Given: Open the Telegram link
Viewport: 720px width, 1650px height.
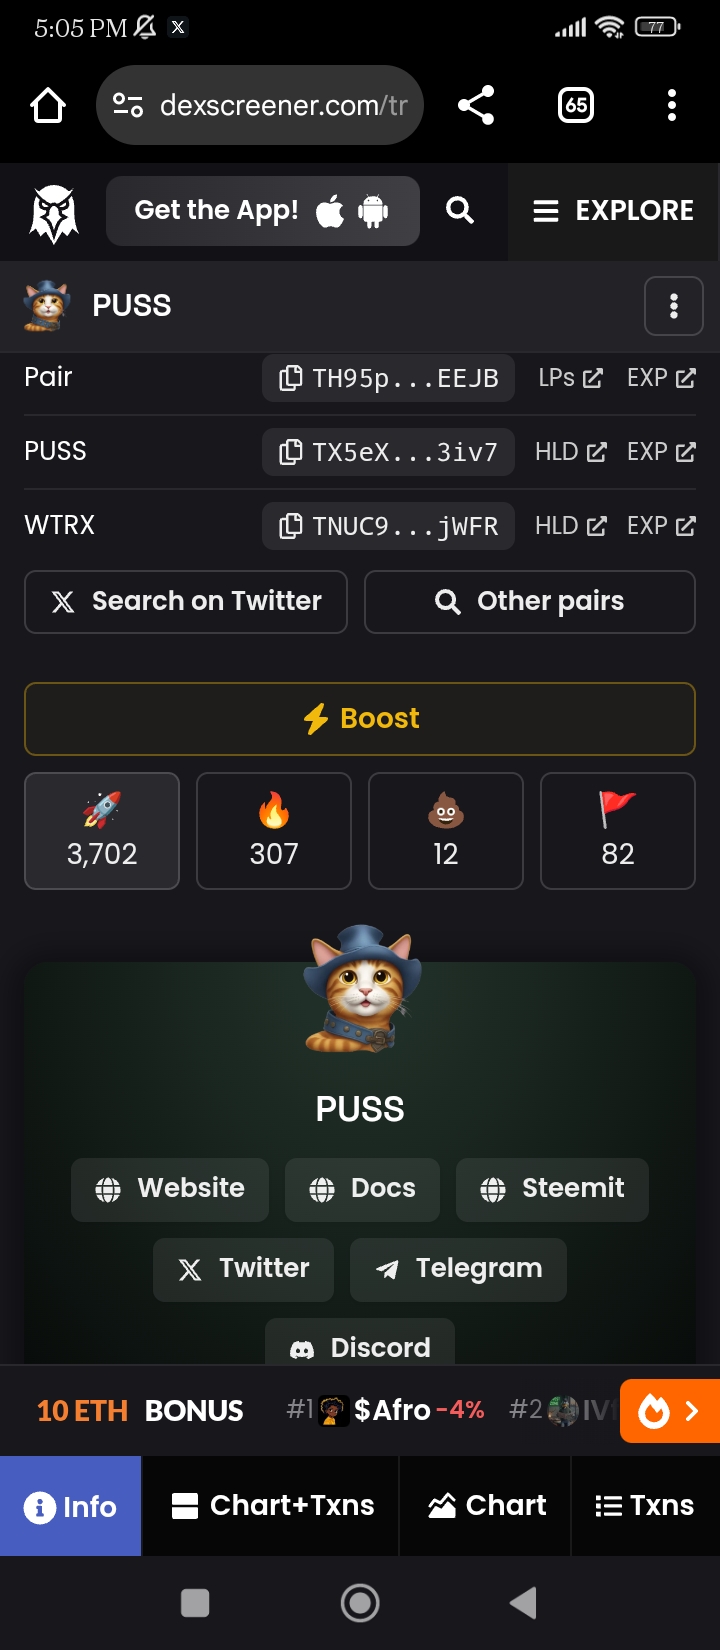Looking at the screenshot, I should point(458,1269).
